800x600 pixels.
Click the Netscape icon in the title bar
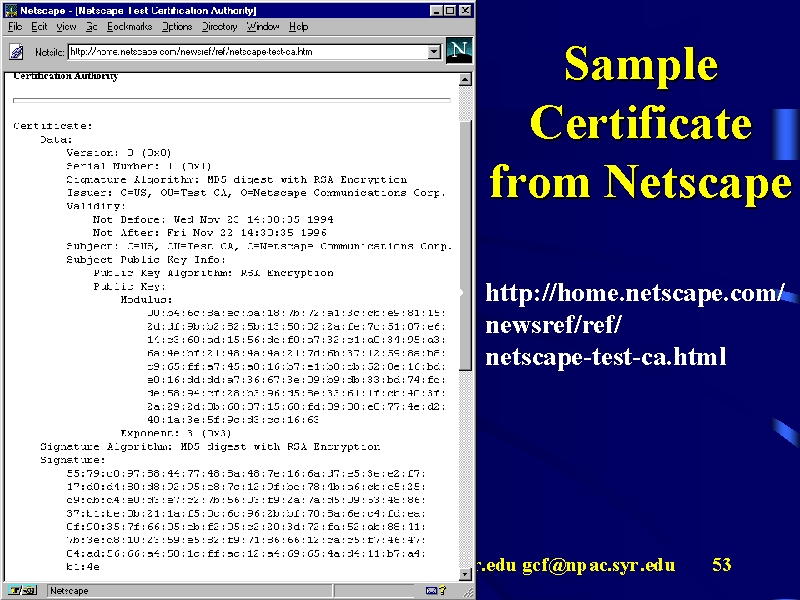tap(11, 10)
